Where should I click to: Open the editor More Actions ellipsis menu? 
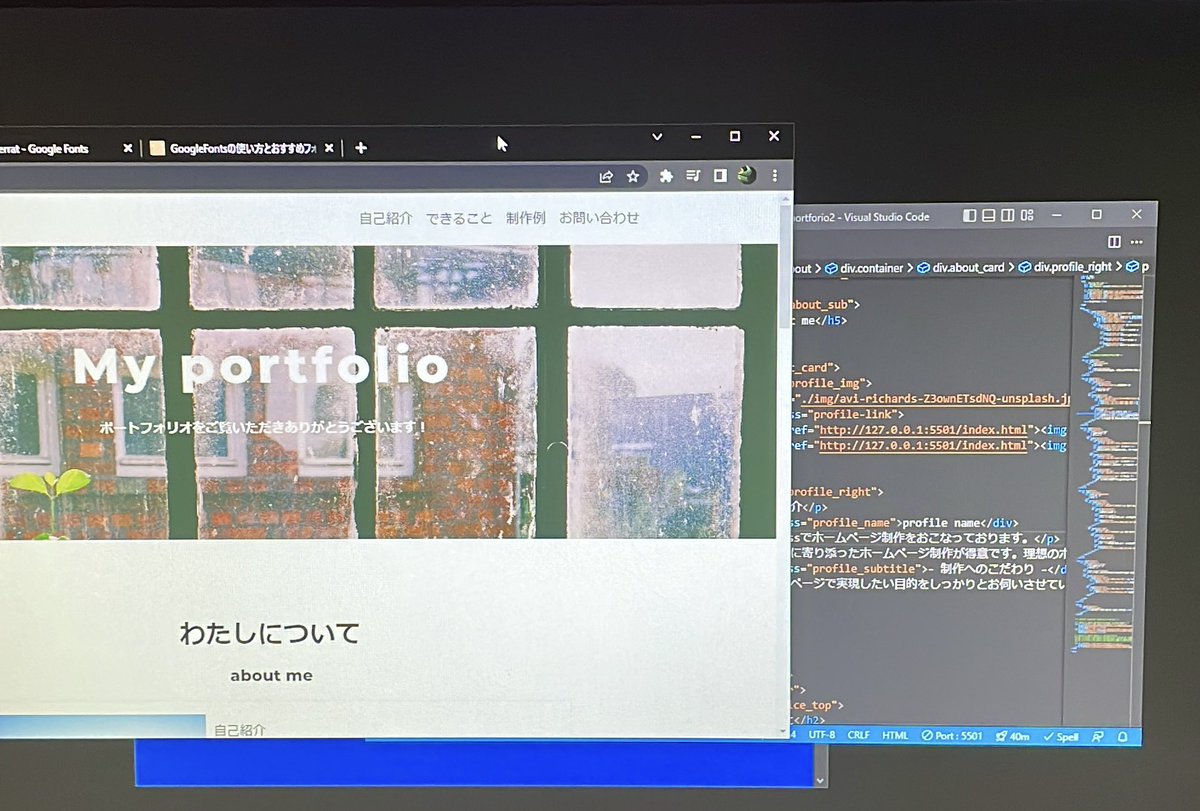click(1137, 241)
